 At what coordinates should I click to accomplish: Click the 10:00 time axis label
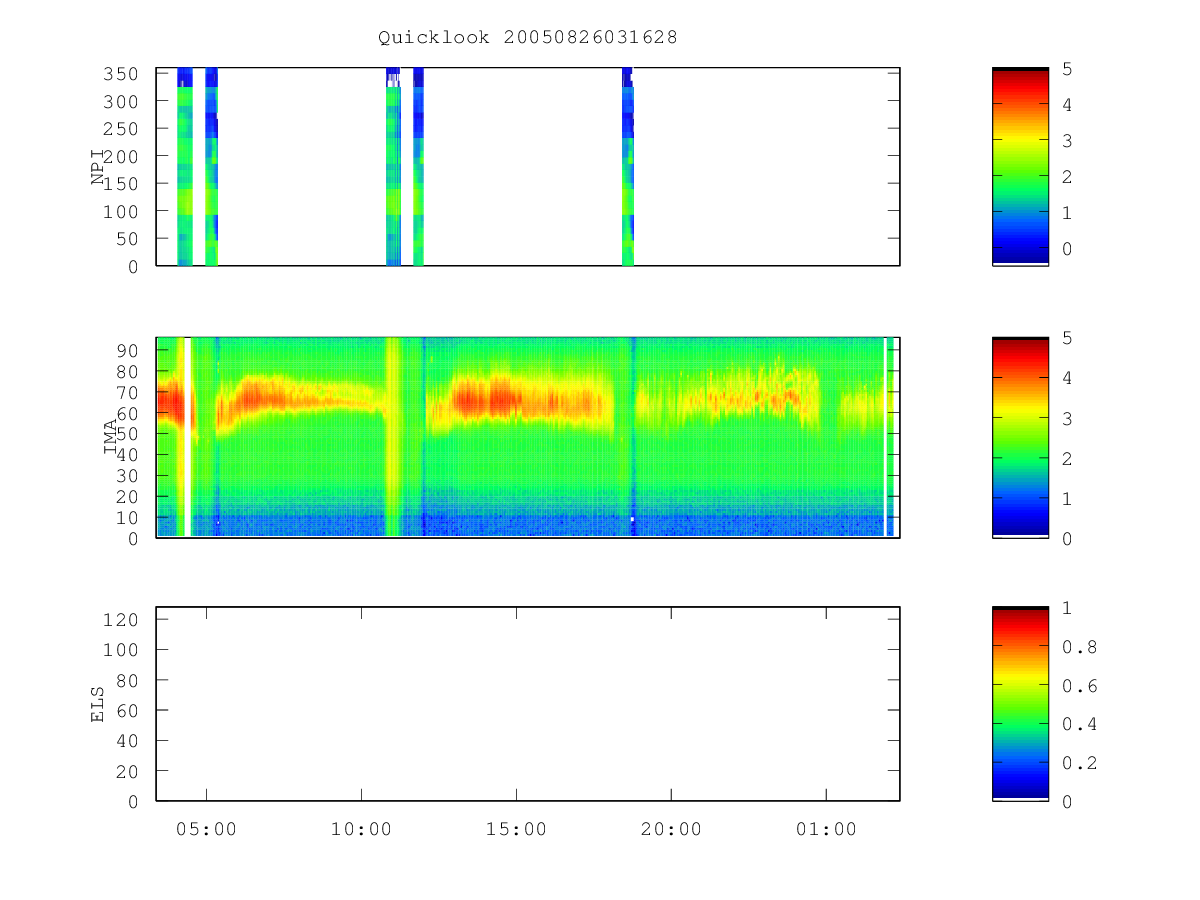pyautogui.click(x=361, y=829)
